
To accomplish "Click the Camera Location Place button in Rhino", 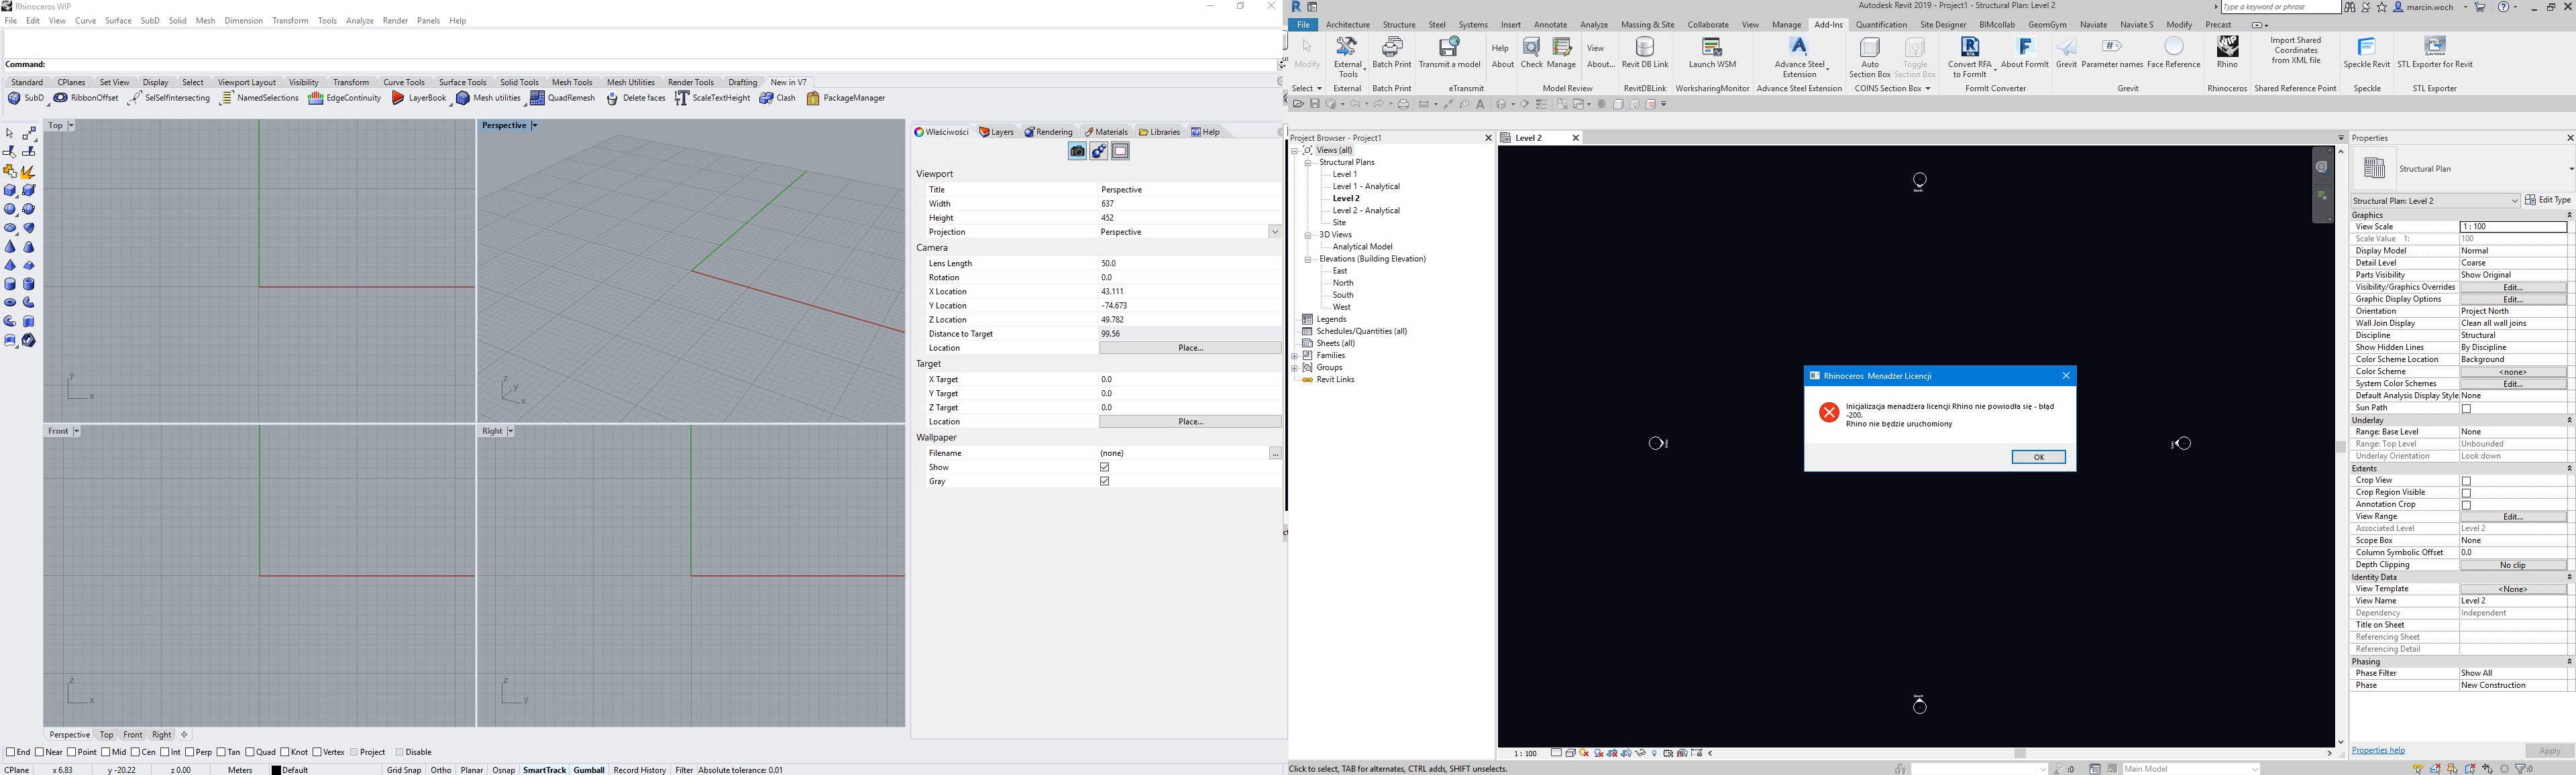I will coord(1190,348).
